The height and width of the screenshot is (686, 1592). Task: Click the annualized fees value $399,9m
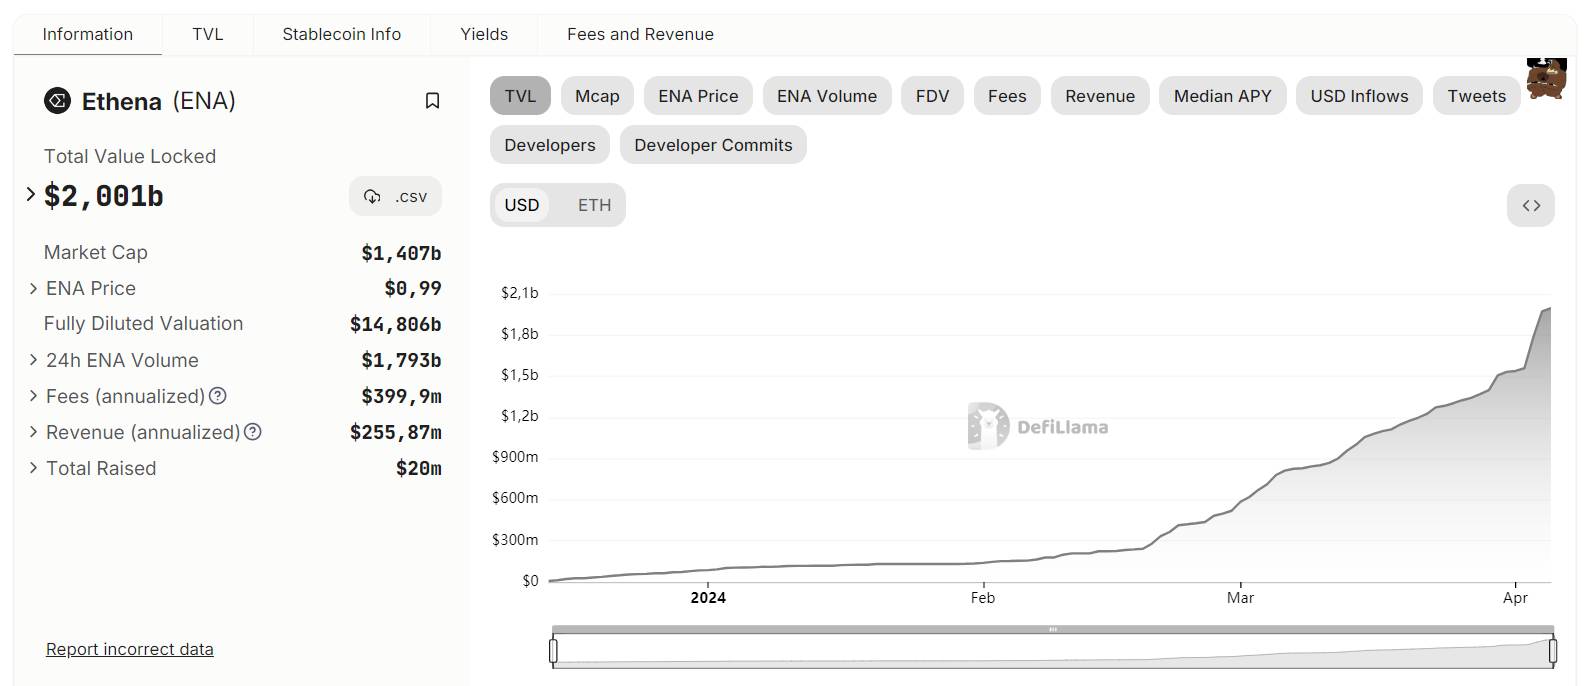tap(401, 396)
